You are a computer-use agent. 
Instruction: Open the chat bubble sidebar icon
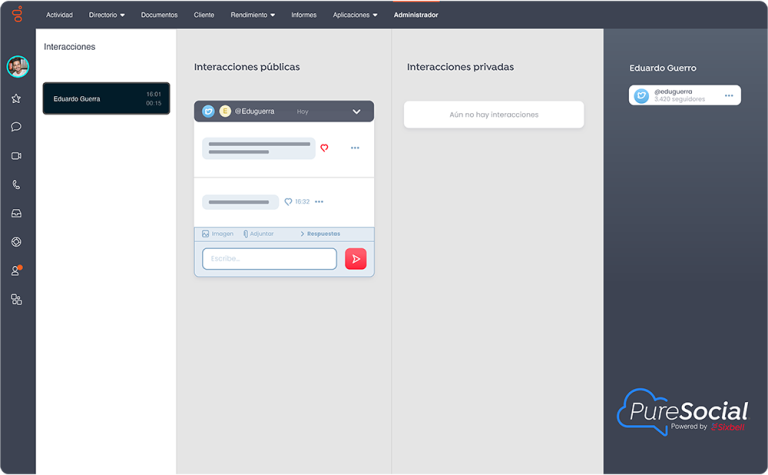pos(16,127)
